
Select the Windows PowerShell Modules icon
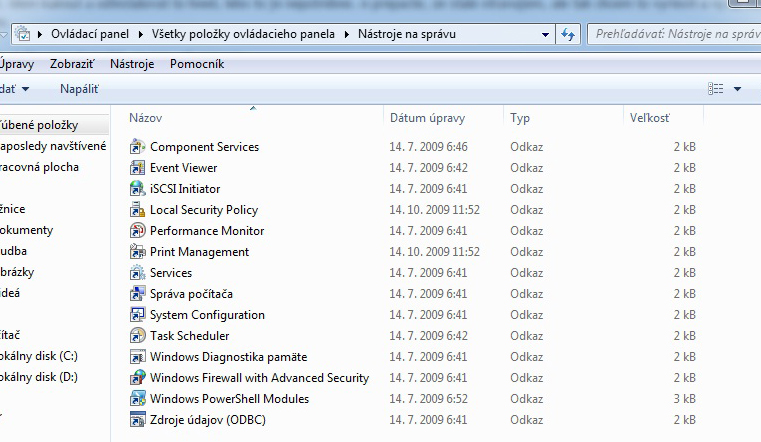[138, 399]
